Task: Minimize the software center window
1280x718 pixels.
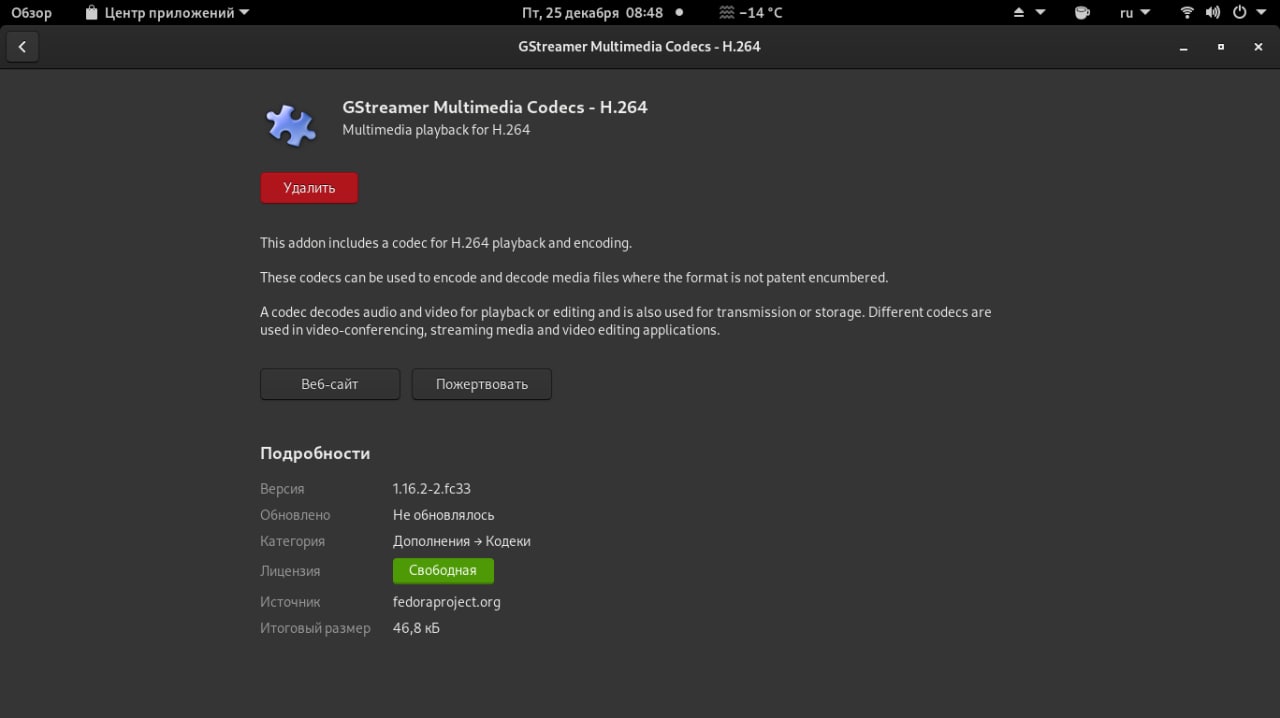Action: (1184, 47)
